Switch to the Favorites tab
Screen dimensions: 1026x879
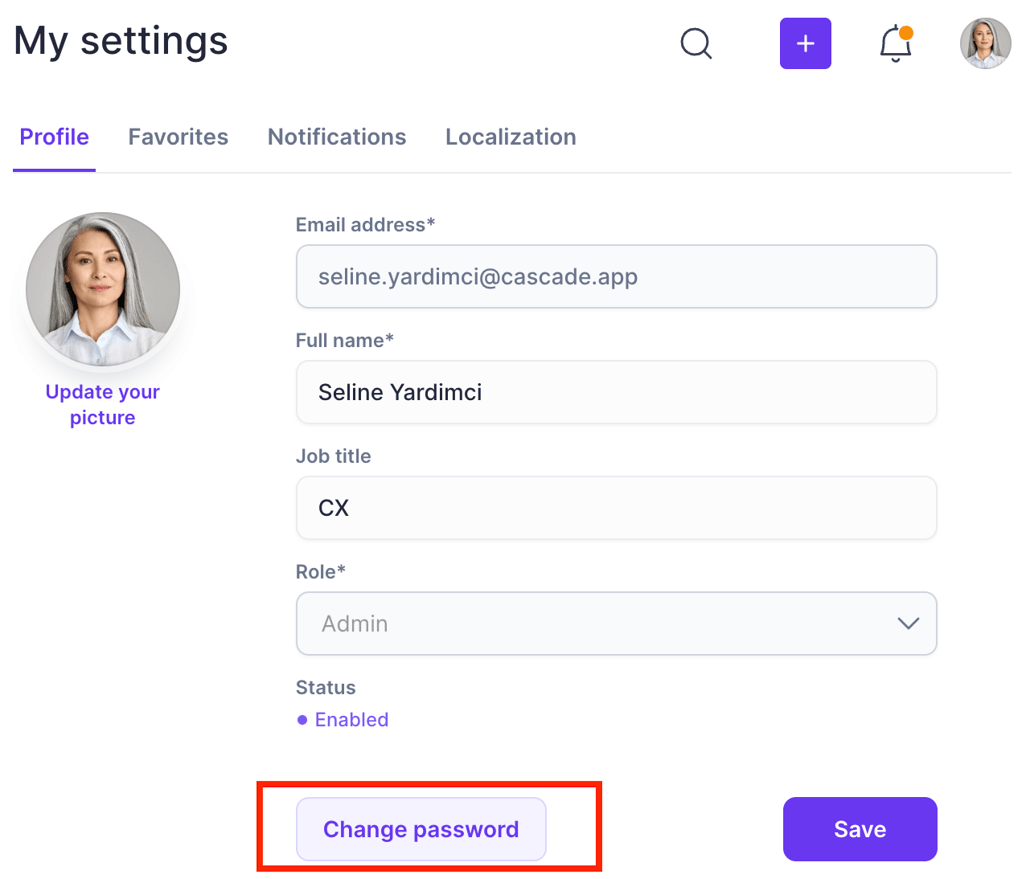point(178,137)
